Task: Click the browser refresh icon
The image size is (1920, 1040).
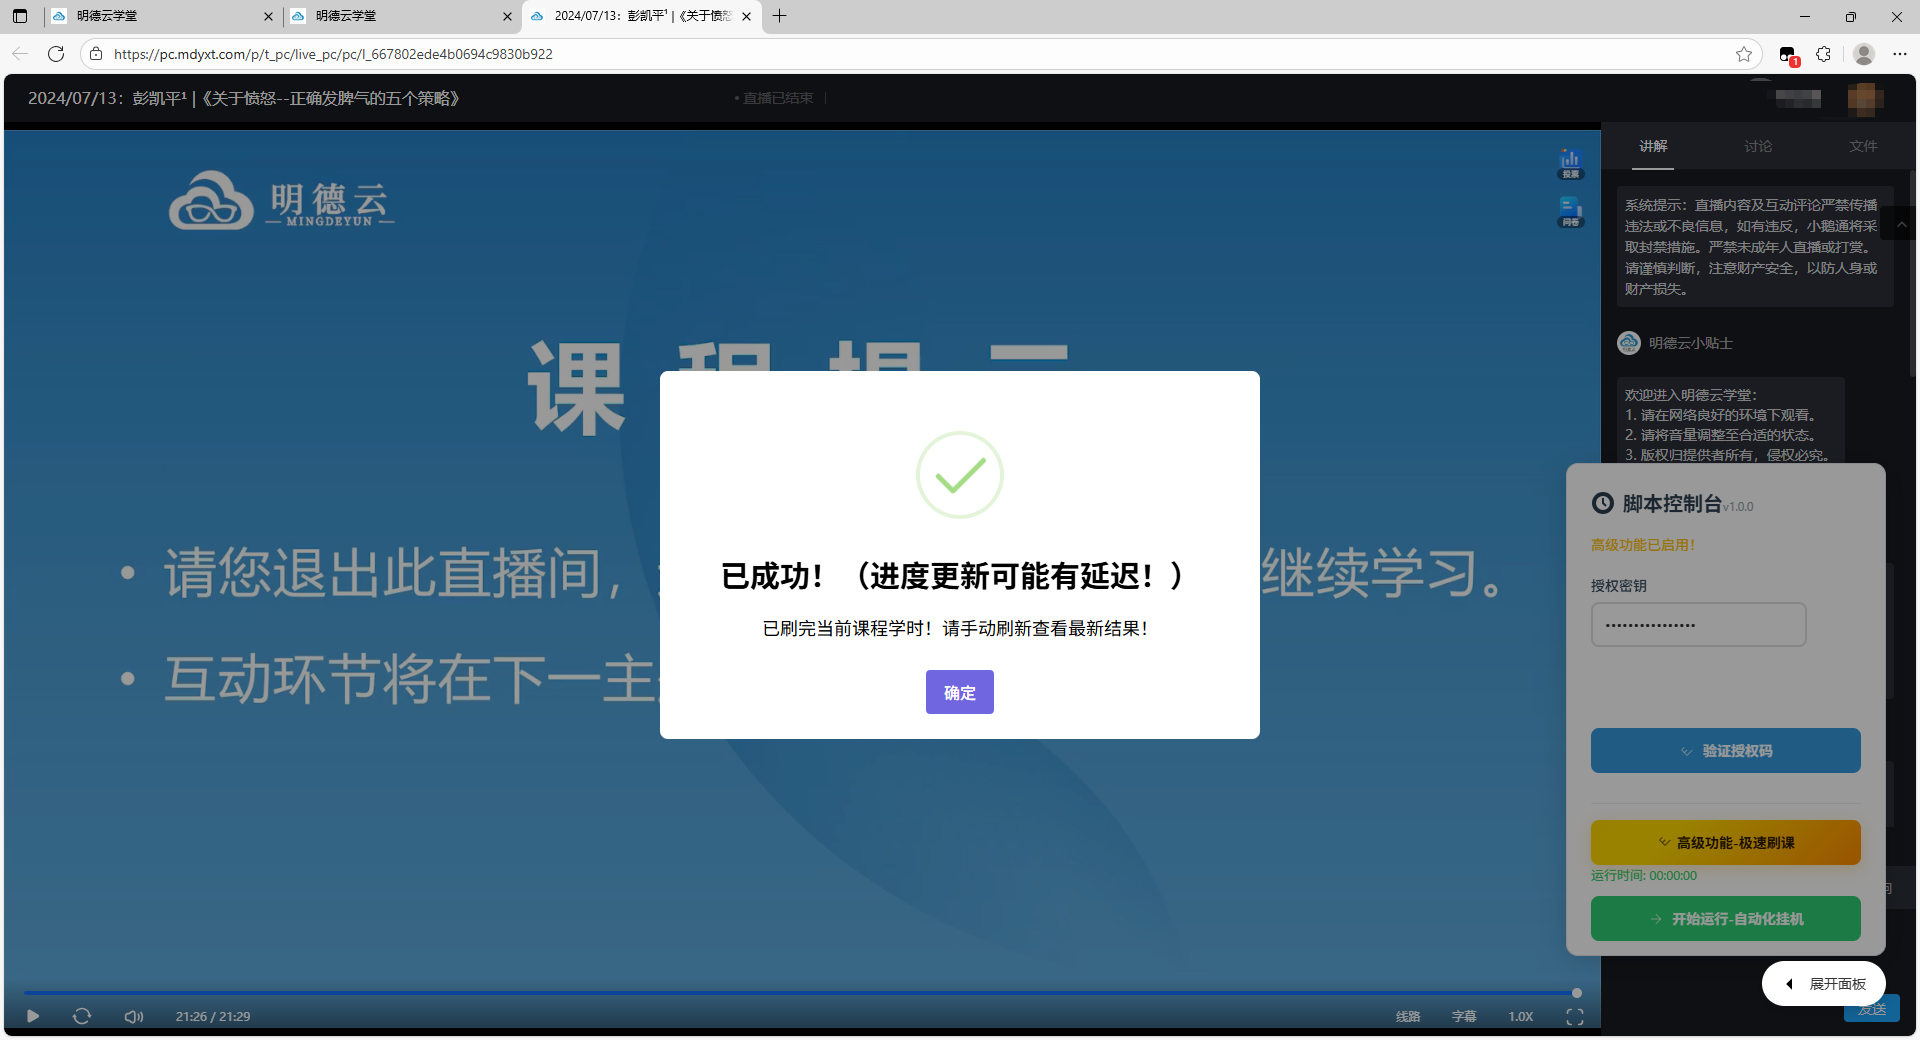Action: [x=56, y=54]
